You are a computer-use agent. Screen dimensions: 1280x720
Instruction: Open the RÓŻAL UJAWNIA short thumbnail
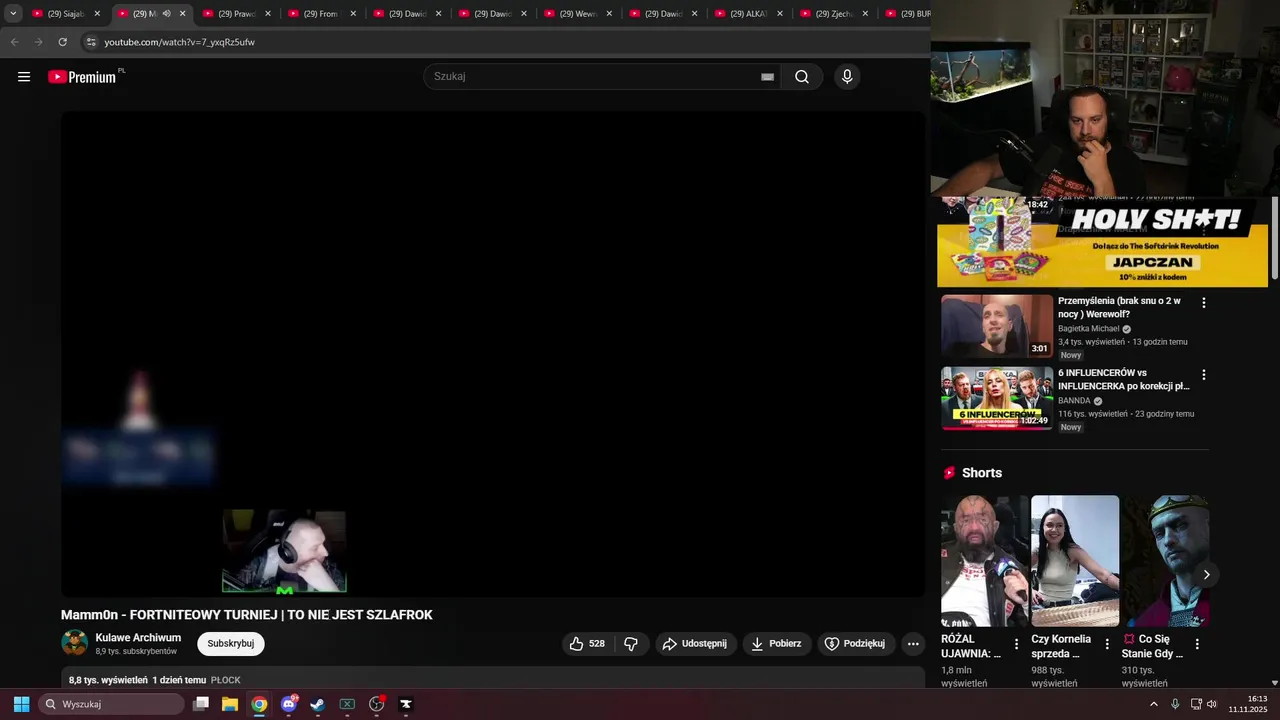[985, 561]
